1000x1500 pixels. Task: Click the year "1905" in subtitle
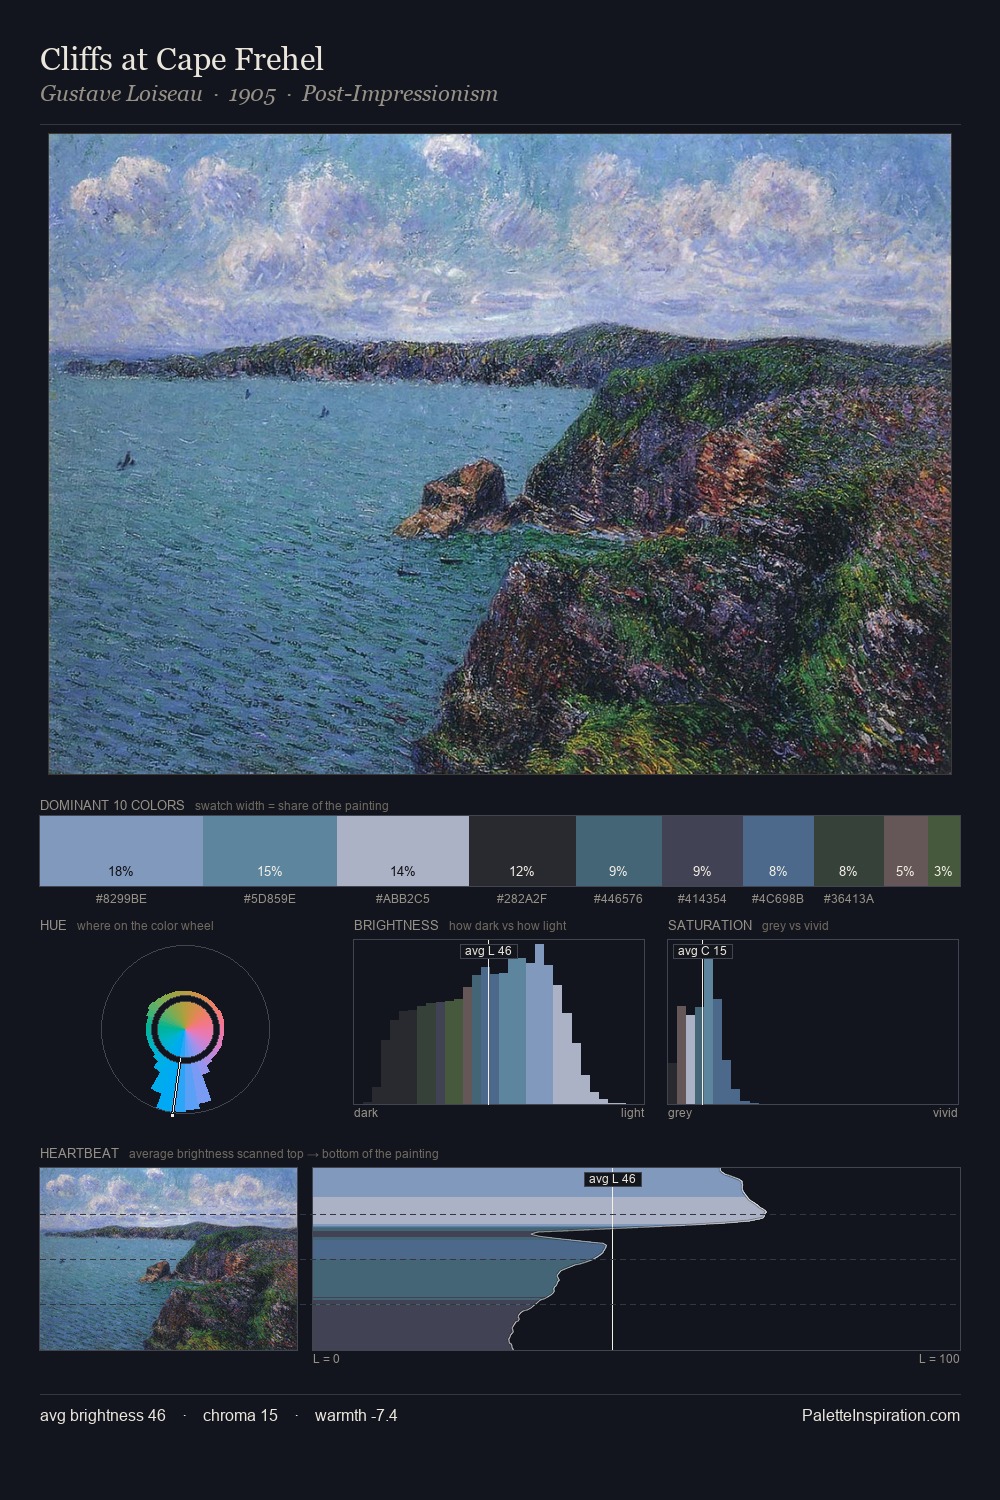(252, 94)
